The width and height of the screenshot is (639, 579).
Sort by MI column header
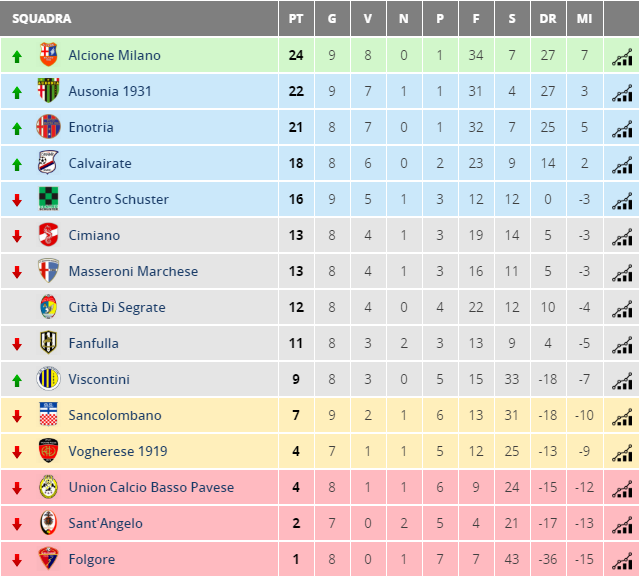click(584, 19)
